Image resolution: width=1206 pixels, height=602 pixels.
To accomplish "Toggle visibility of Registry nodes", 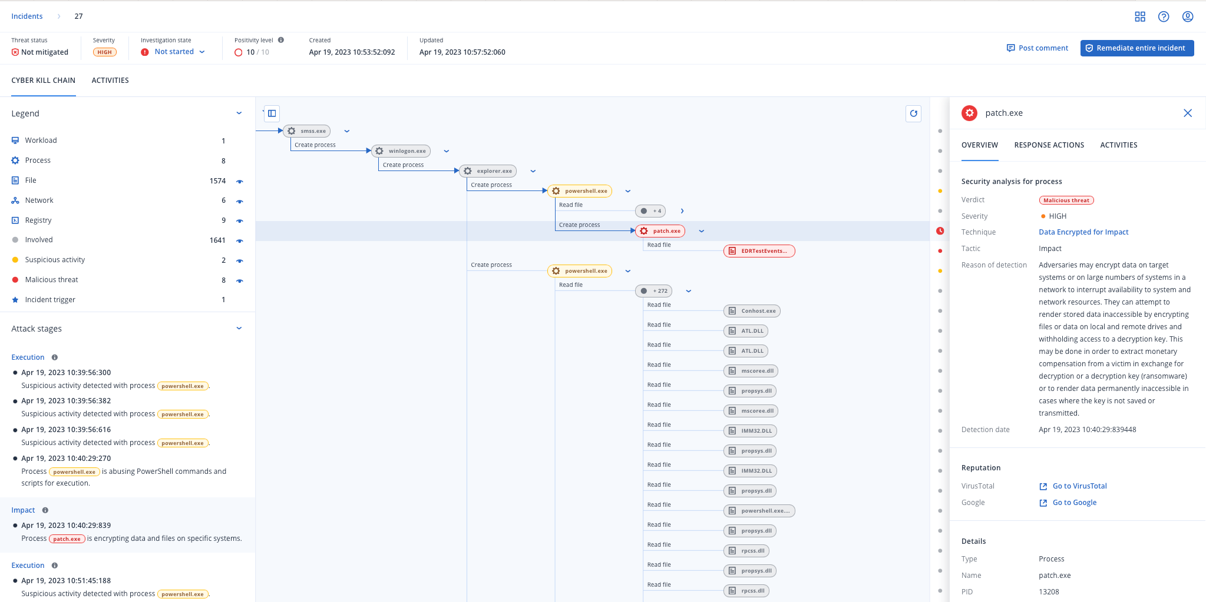I will click(x=240, y=221).
